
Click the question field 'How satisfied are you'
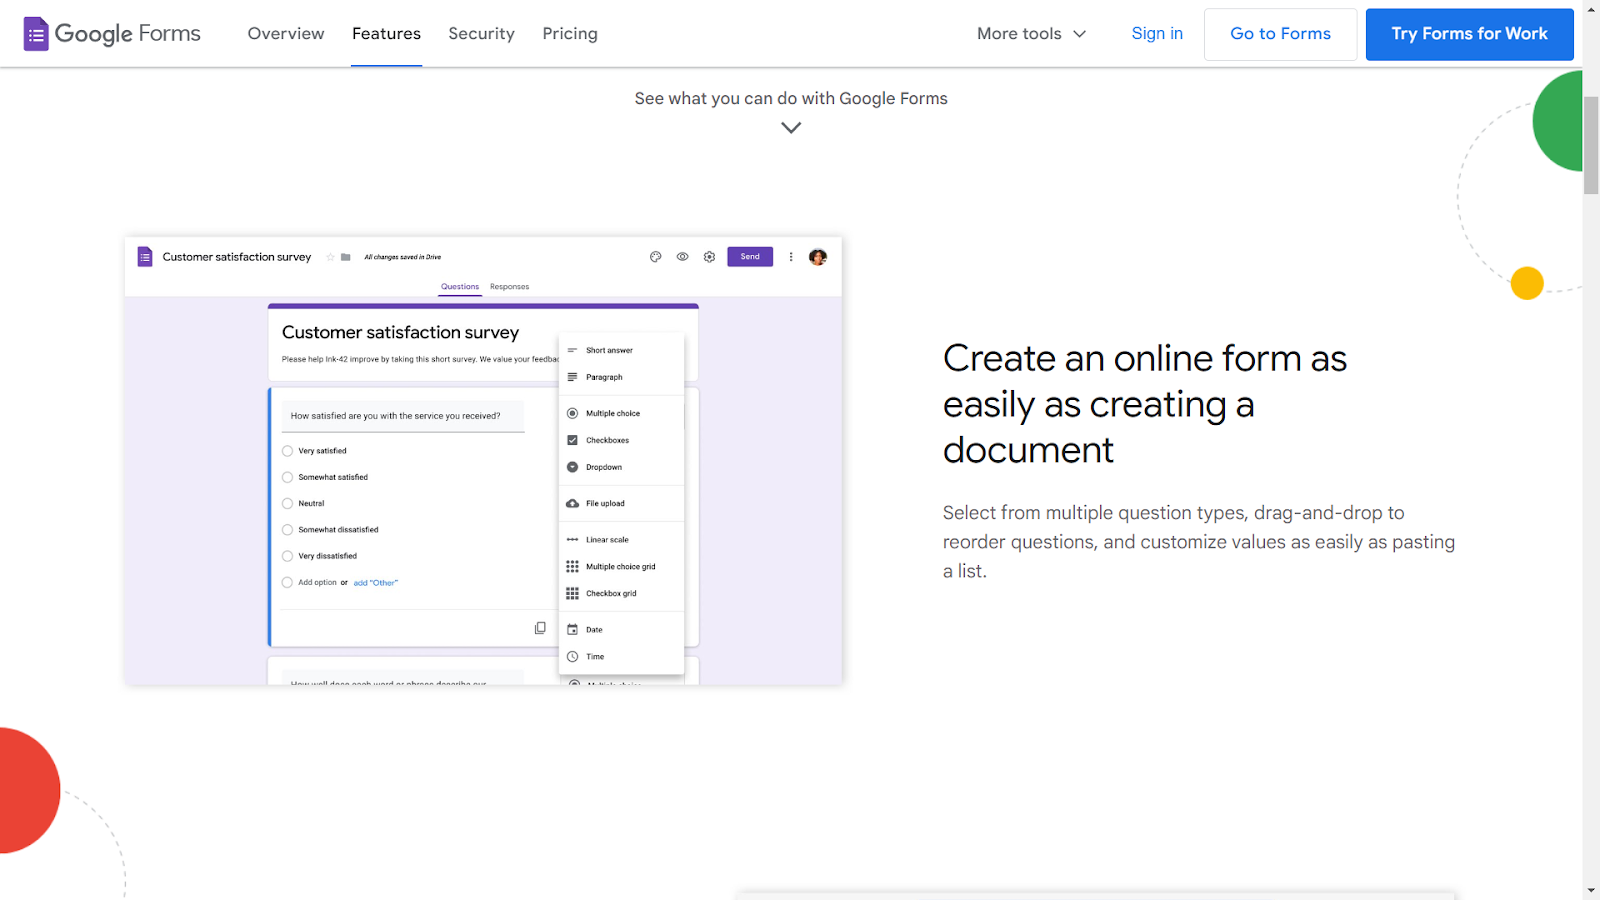403,416
